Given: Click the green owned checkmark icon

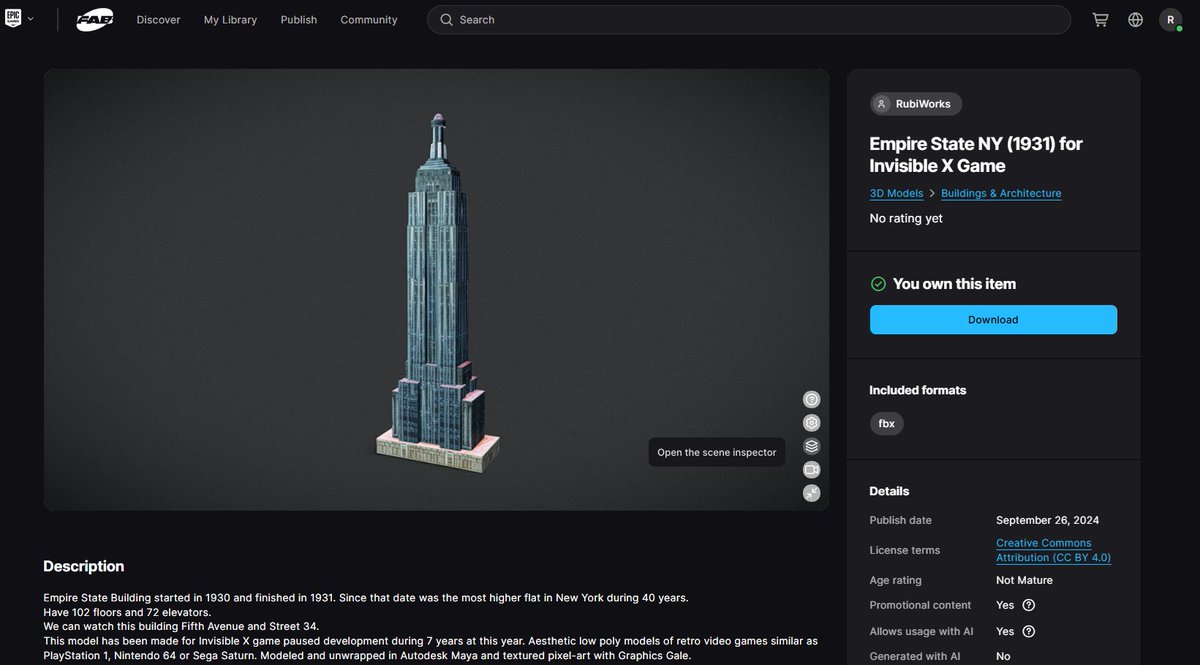Looking at the screenshot, I should pyautogui.click(x=878, y=284).
